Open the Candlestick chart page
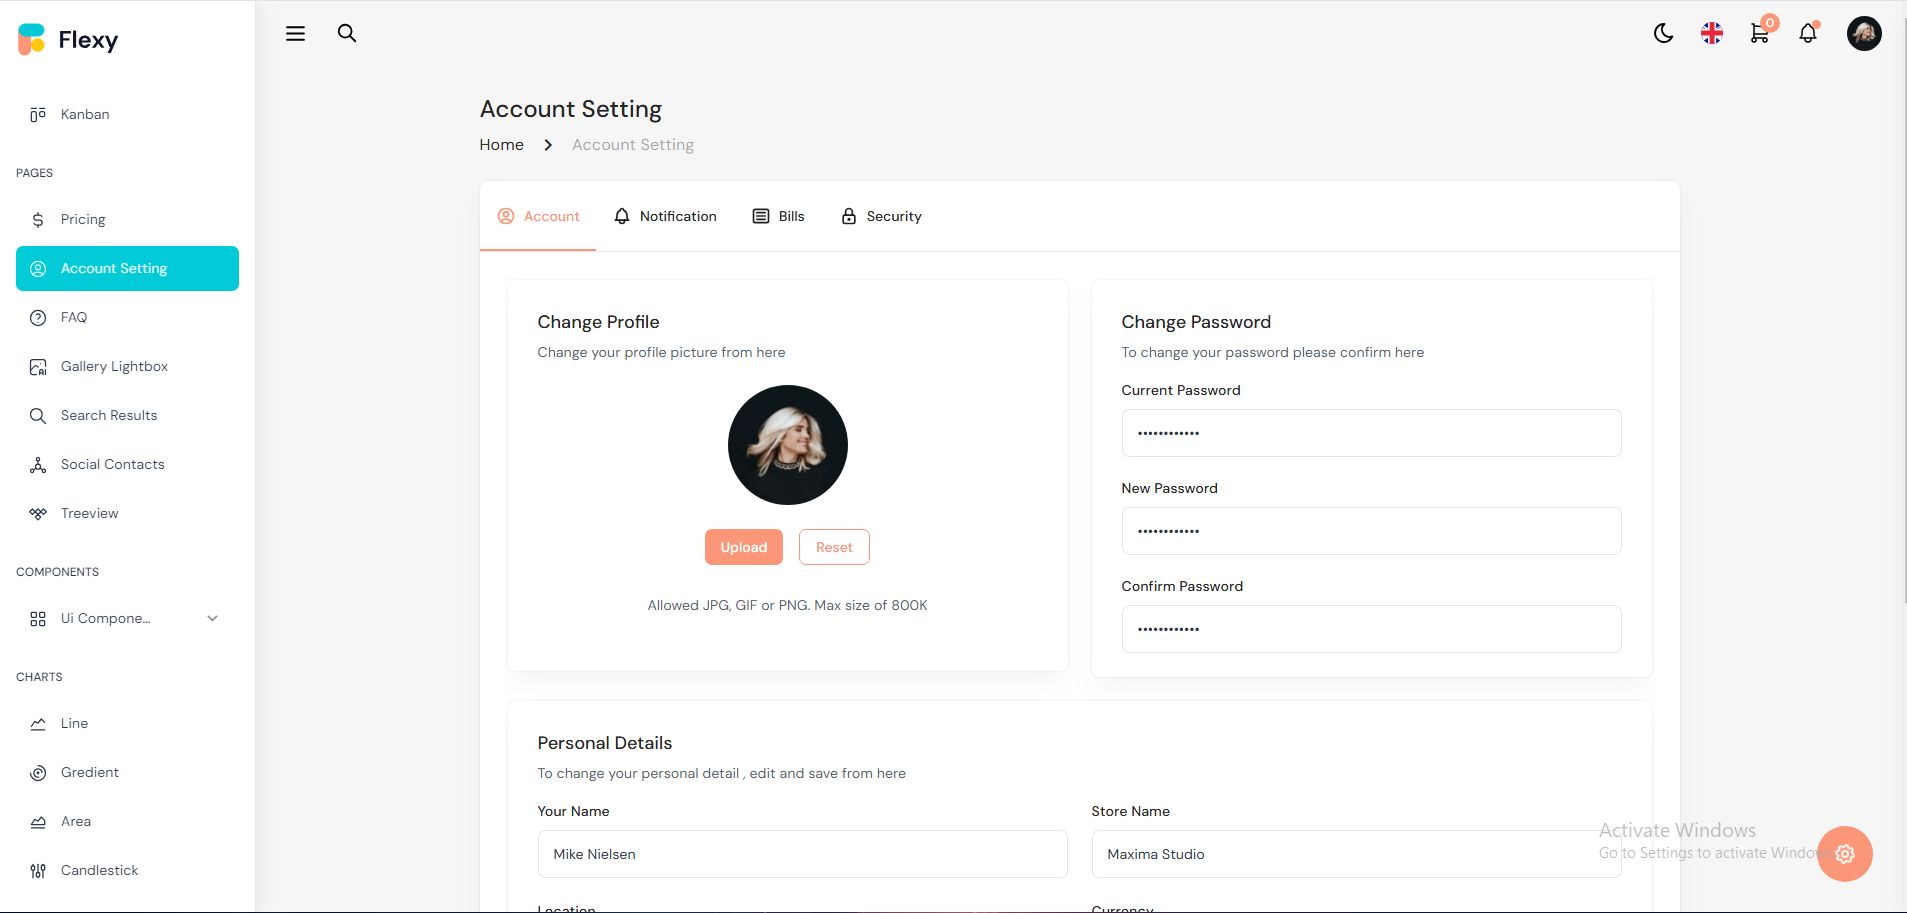The height and width of the screenshot is (913, 1907). click(x=99, y=871)
